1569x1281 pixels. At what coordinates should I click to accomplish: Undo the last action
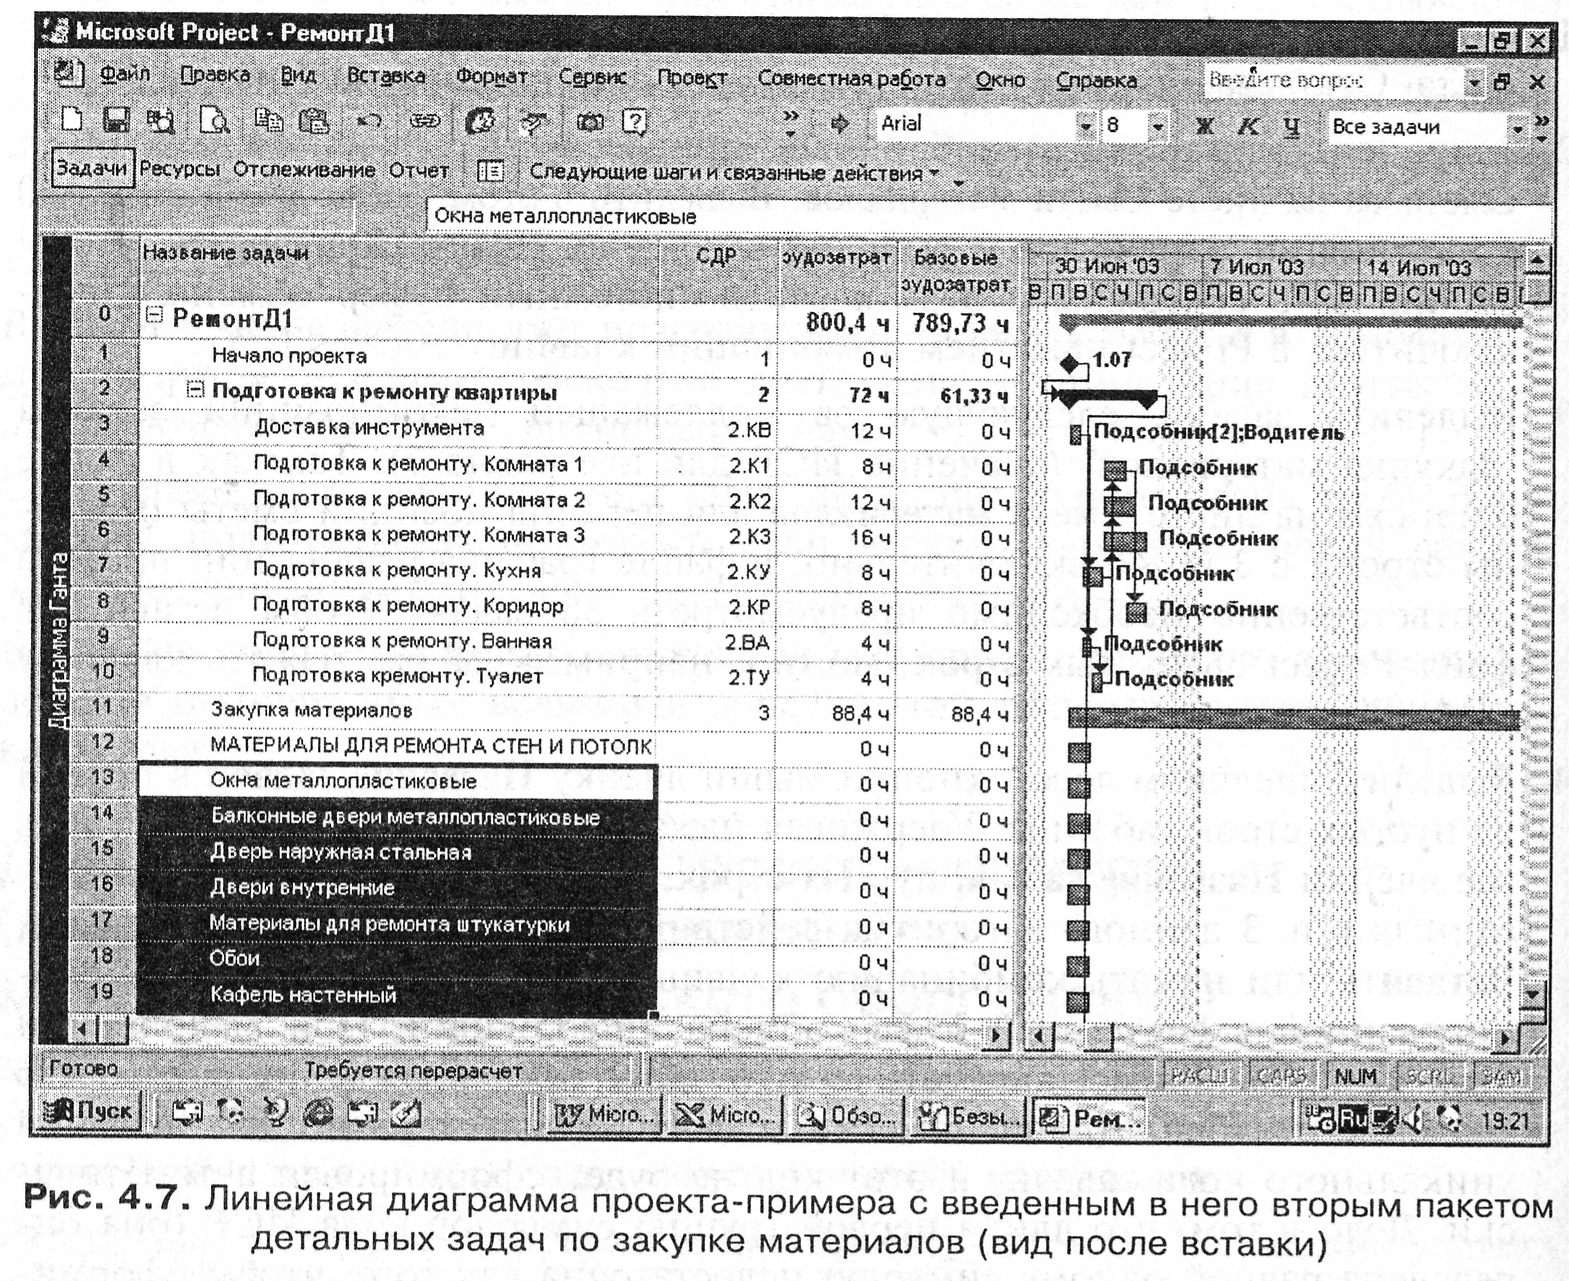coord(369,122)
